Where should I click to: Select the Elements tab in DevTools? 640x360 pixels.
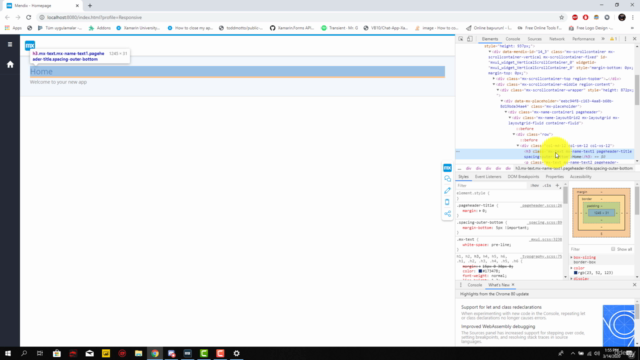tap(490, 39)
